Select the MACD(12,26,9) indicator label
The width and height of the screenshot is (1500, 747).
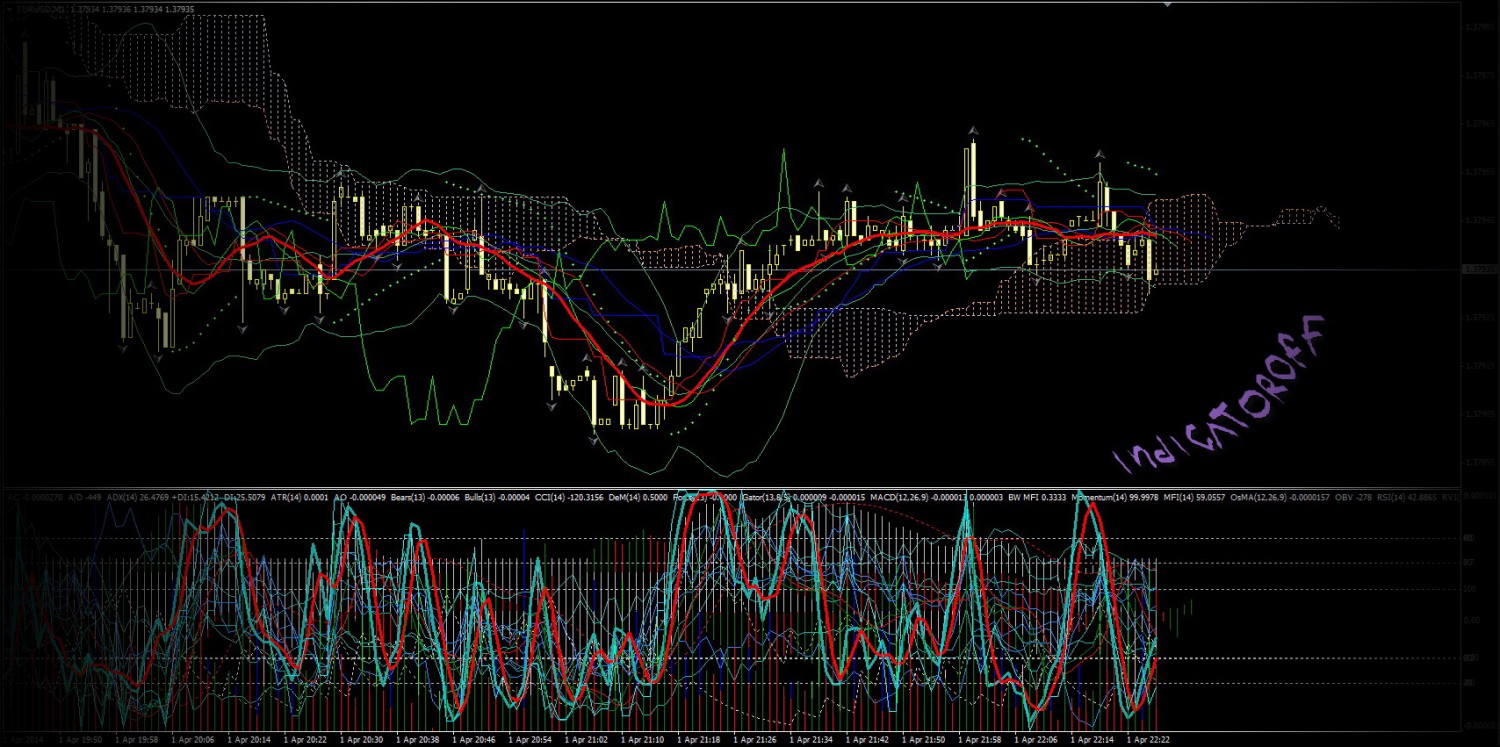click(936, 497)
